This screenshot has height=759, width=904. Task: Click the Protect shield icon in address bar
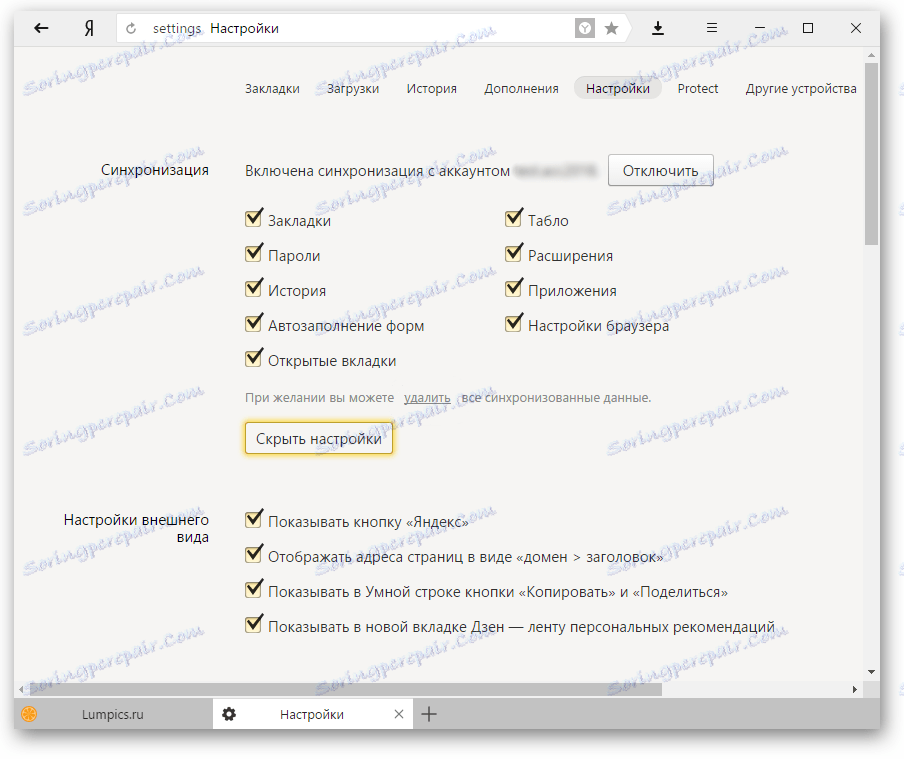coord(585,28)
